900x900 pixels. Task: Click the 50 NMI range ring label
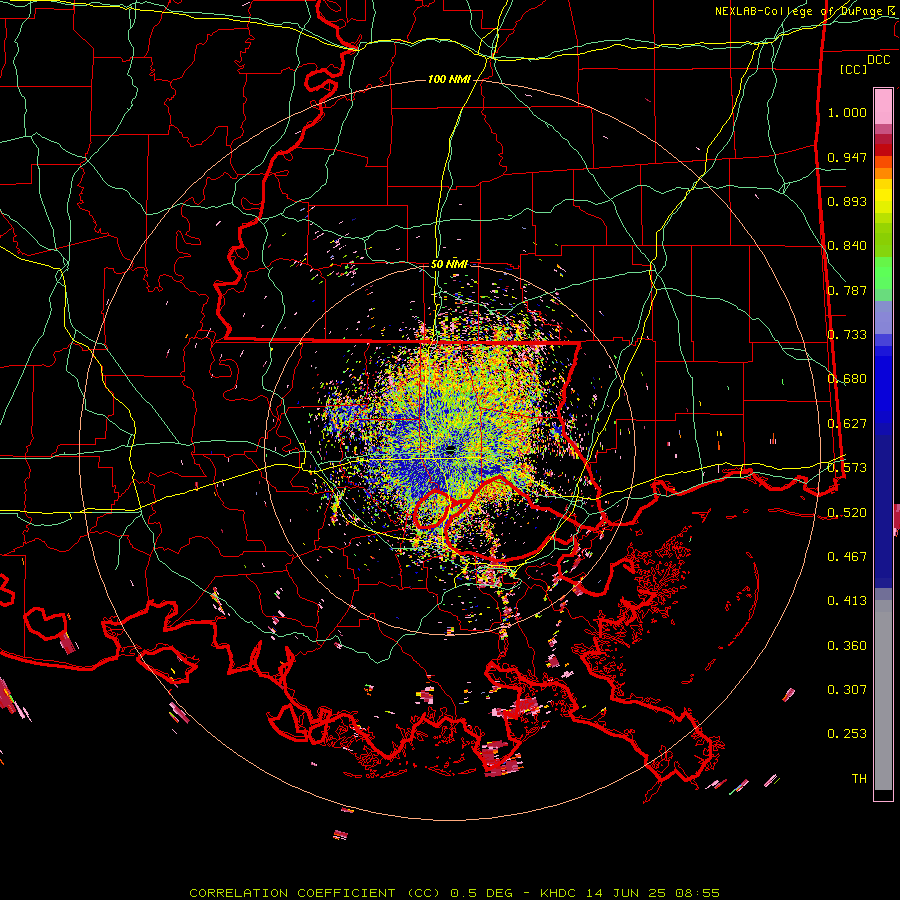tap(449, 264)
